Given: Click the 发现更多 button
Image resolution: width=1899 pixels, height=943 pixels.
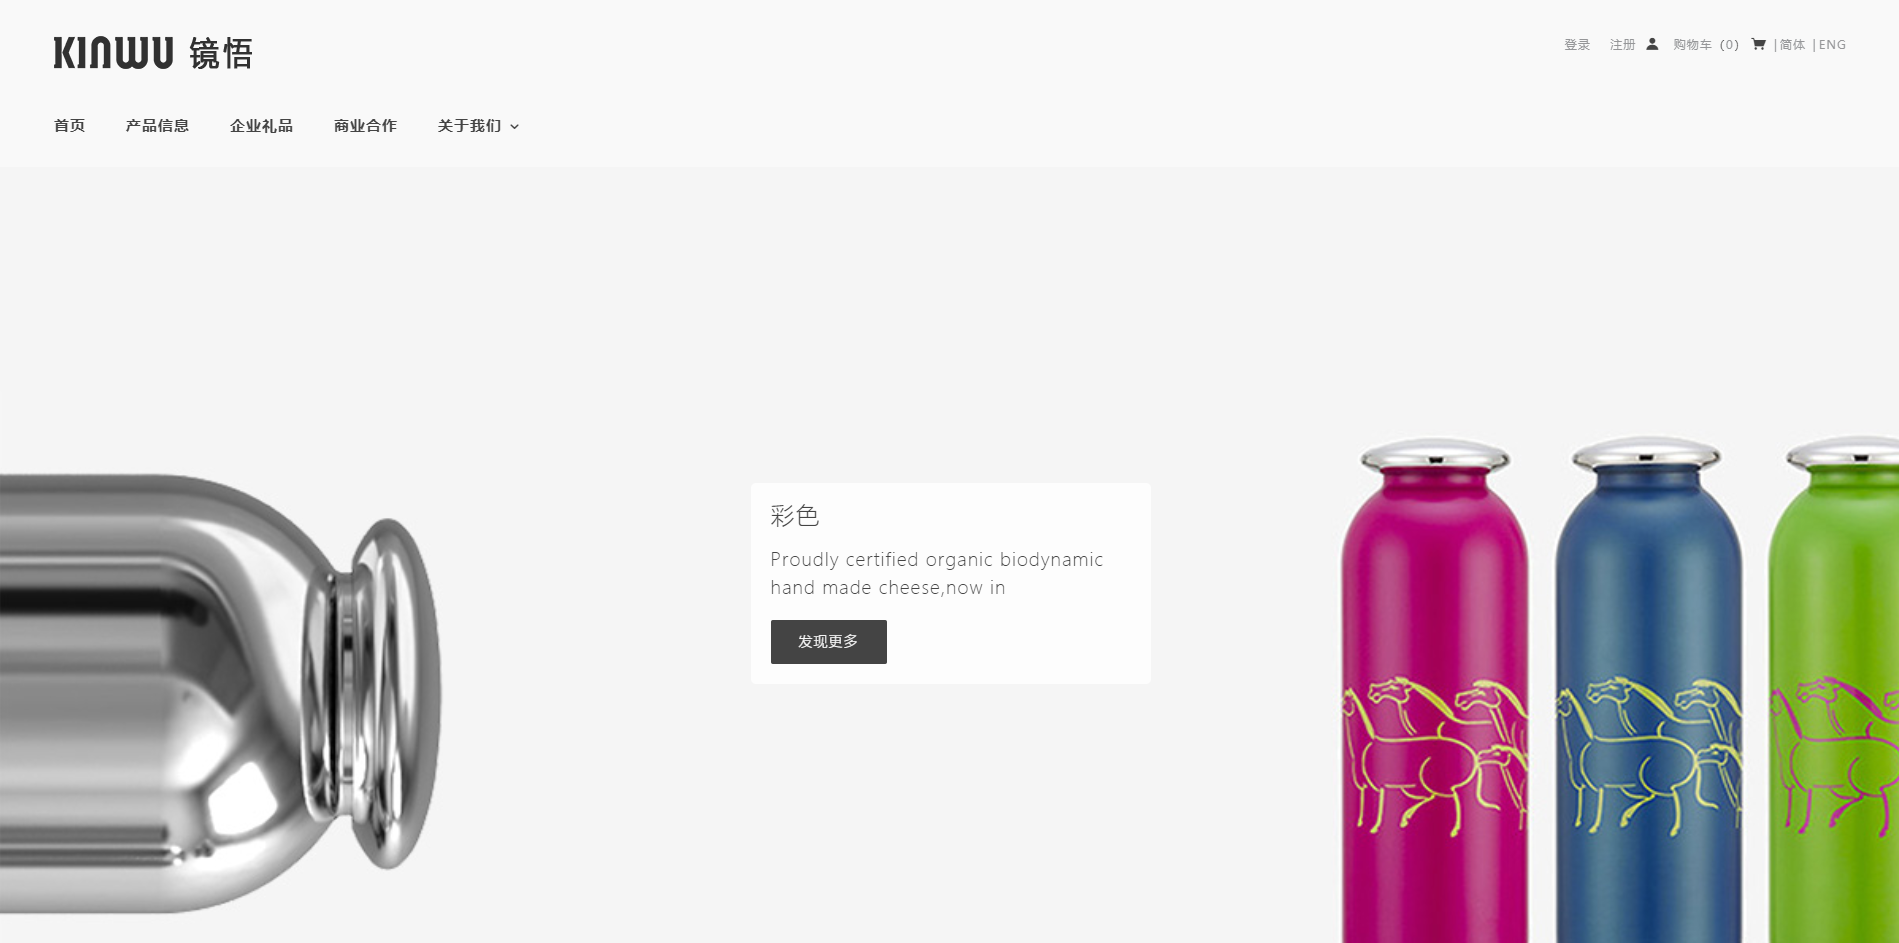Looking at the screenshot, I should click(828, 642).
